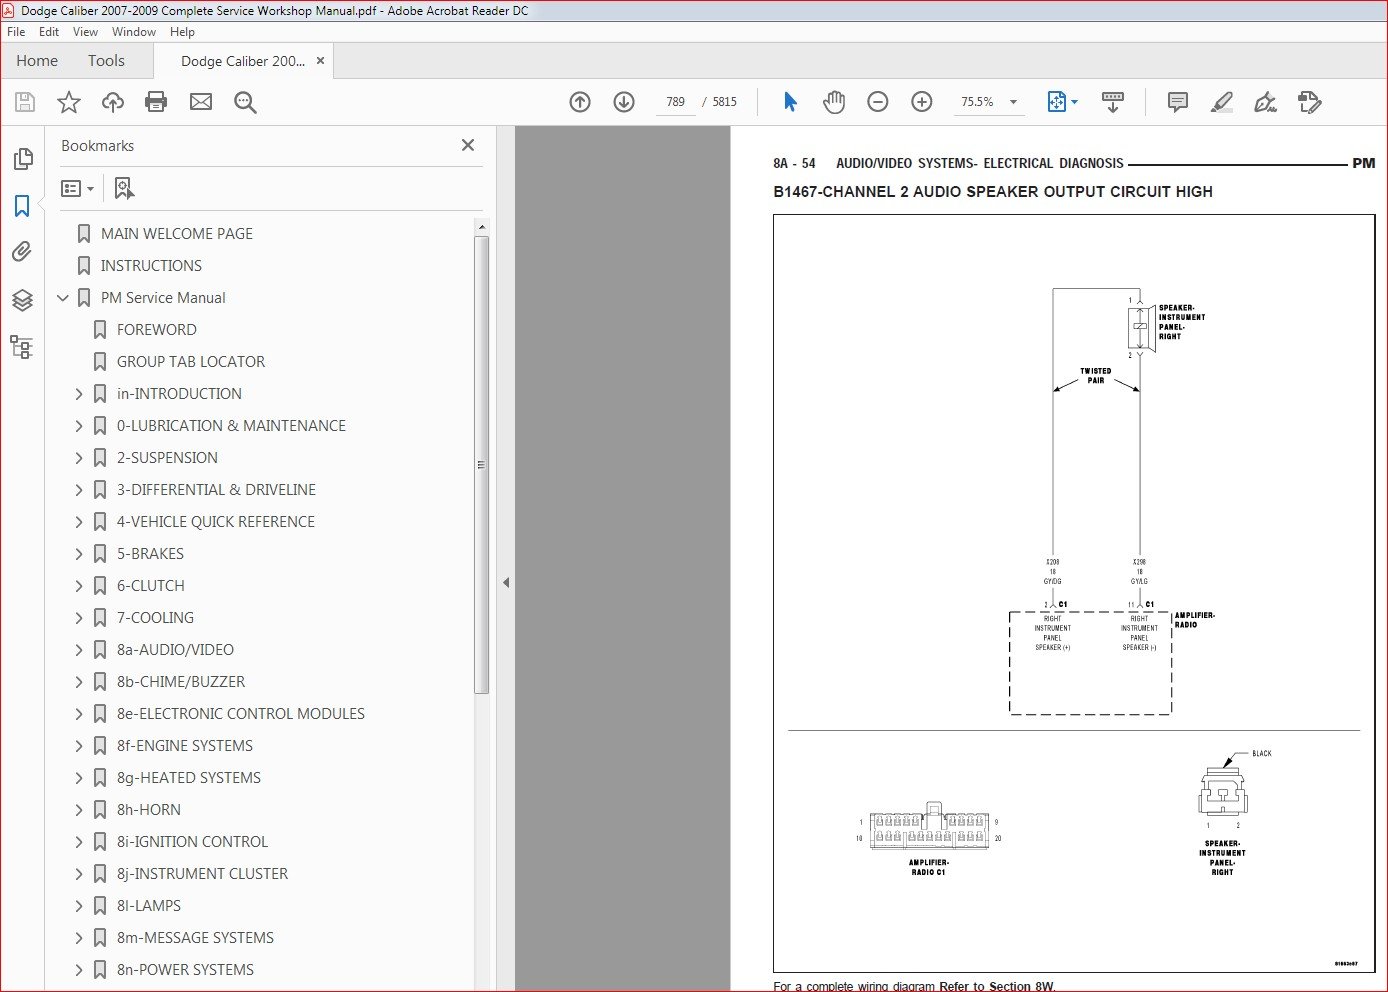The height and width of the screenshot is (992, 1388).
Task: Open the INSTRUCTIONS bookmark
Action: click(x=151, y=266)
